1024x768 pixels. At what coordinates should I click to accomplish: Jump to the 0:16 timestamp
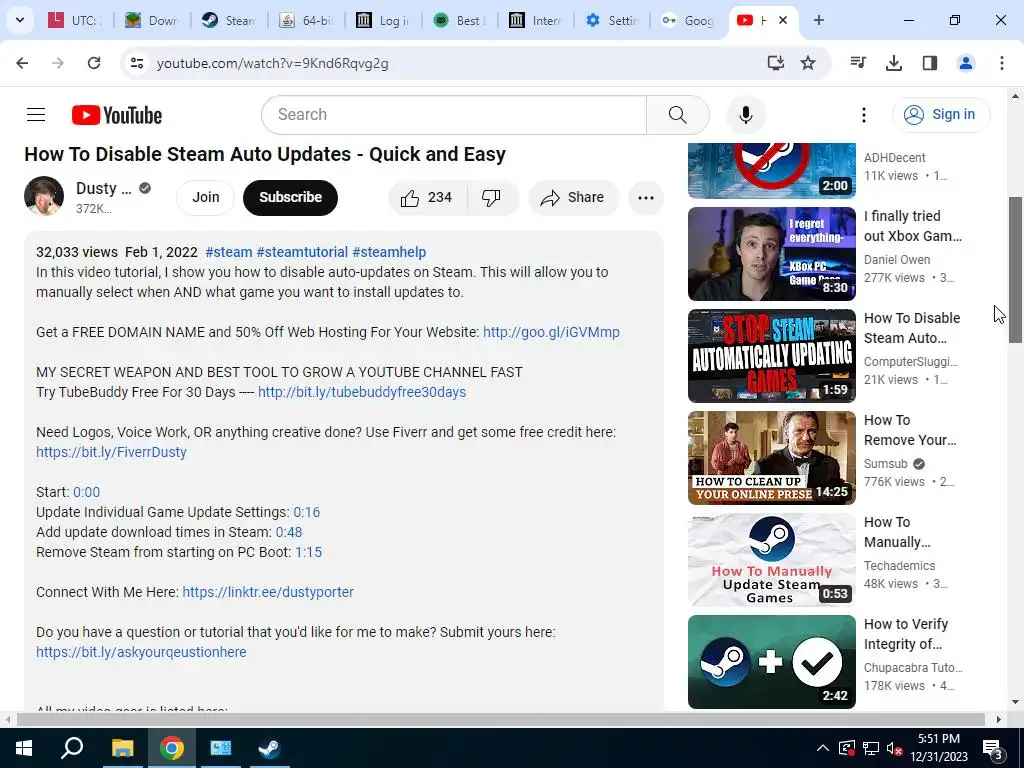tap(306, 512)
